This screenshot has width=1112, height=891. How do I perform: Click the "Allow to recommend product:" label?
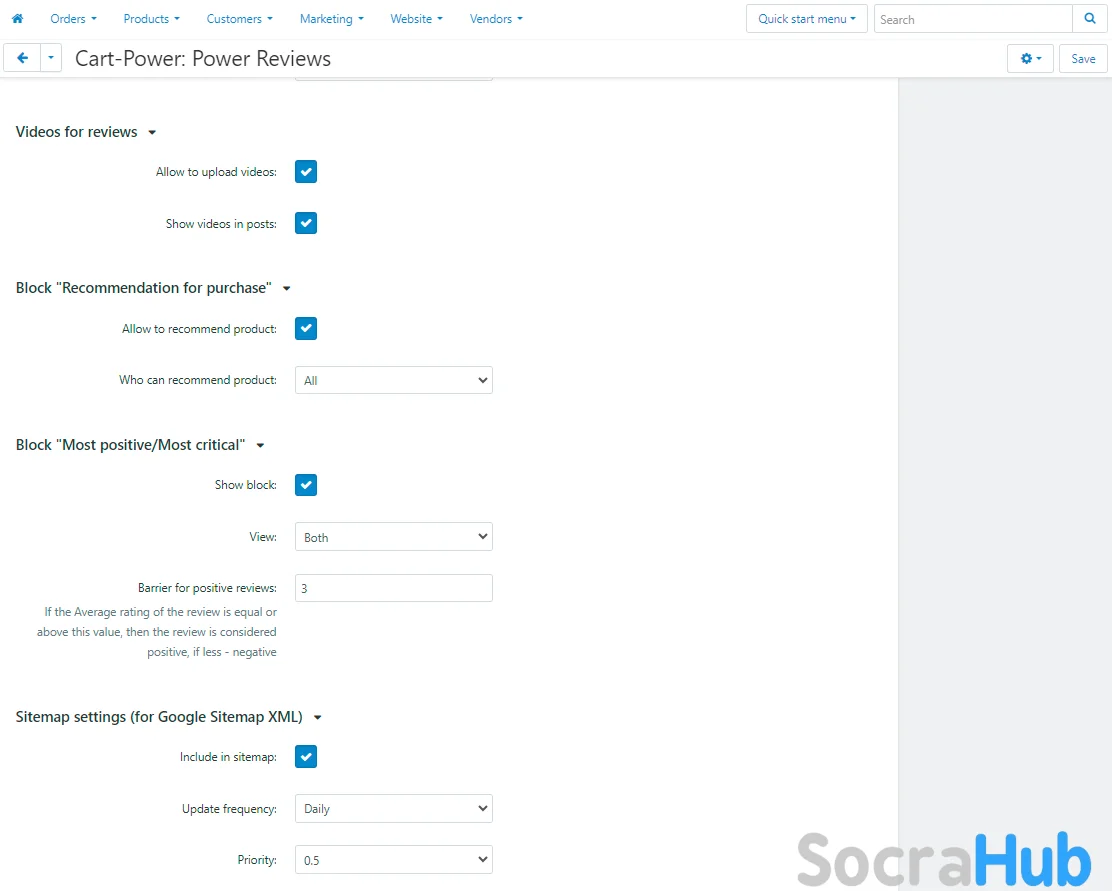199,328
